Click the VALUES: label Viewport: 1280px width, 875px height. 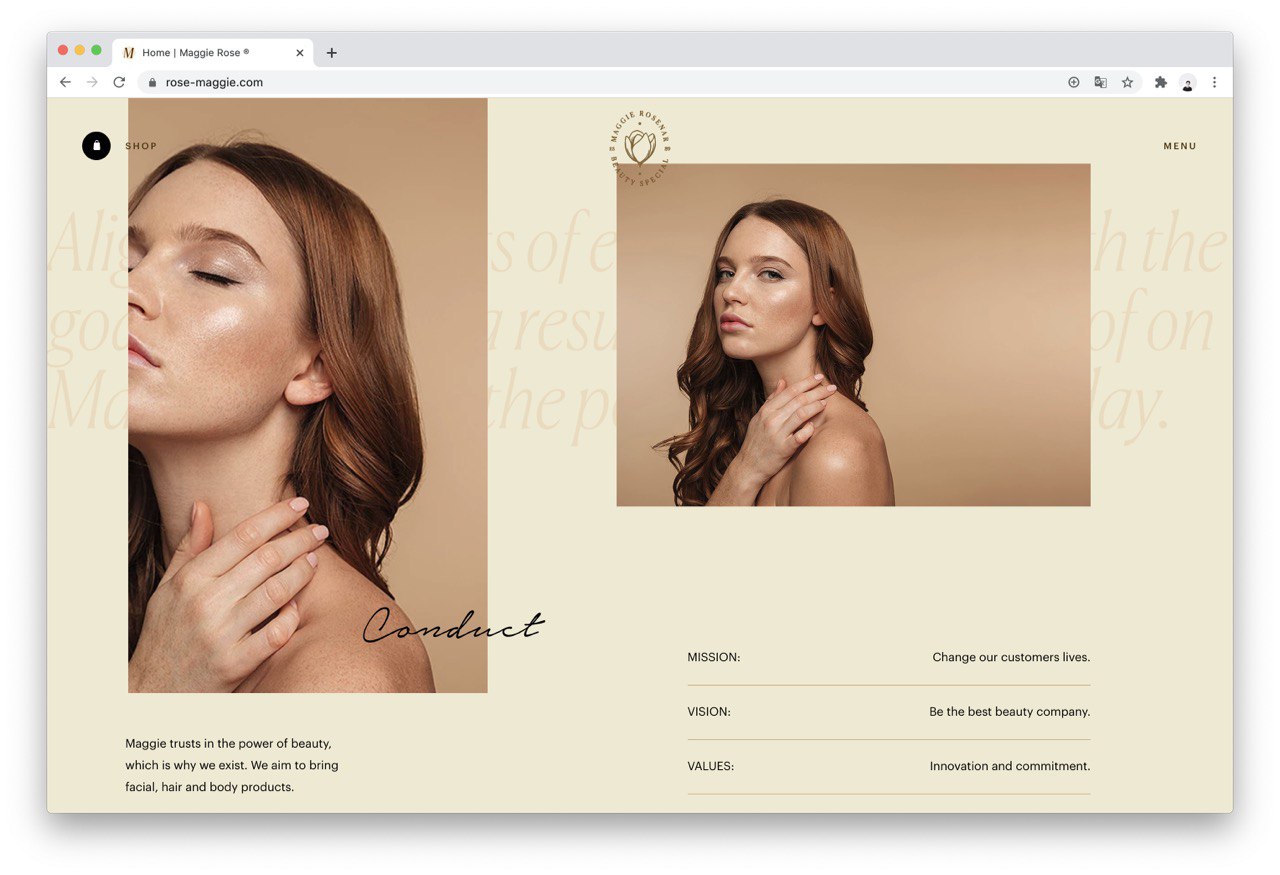pos(711,766)
